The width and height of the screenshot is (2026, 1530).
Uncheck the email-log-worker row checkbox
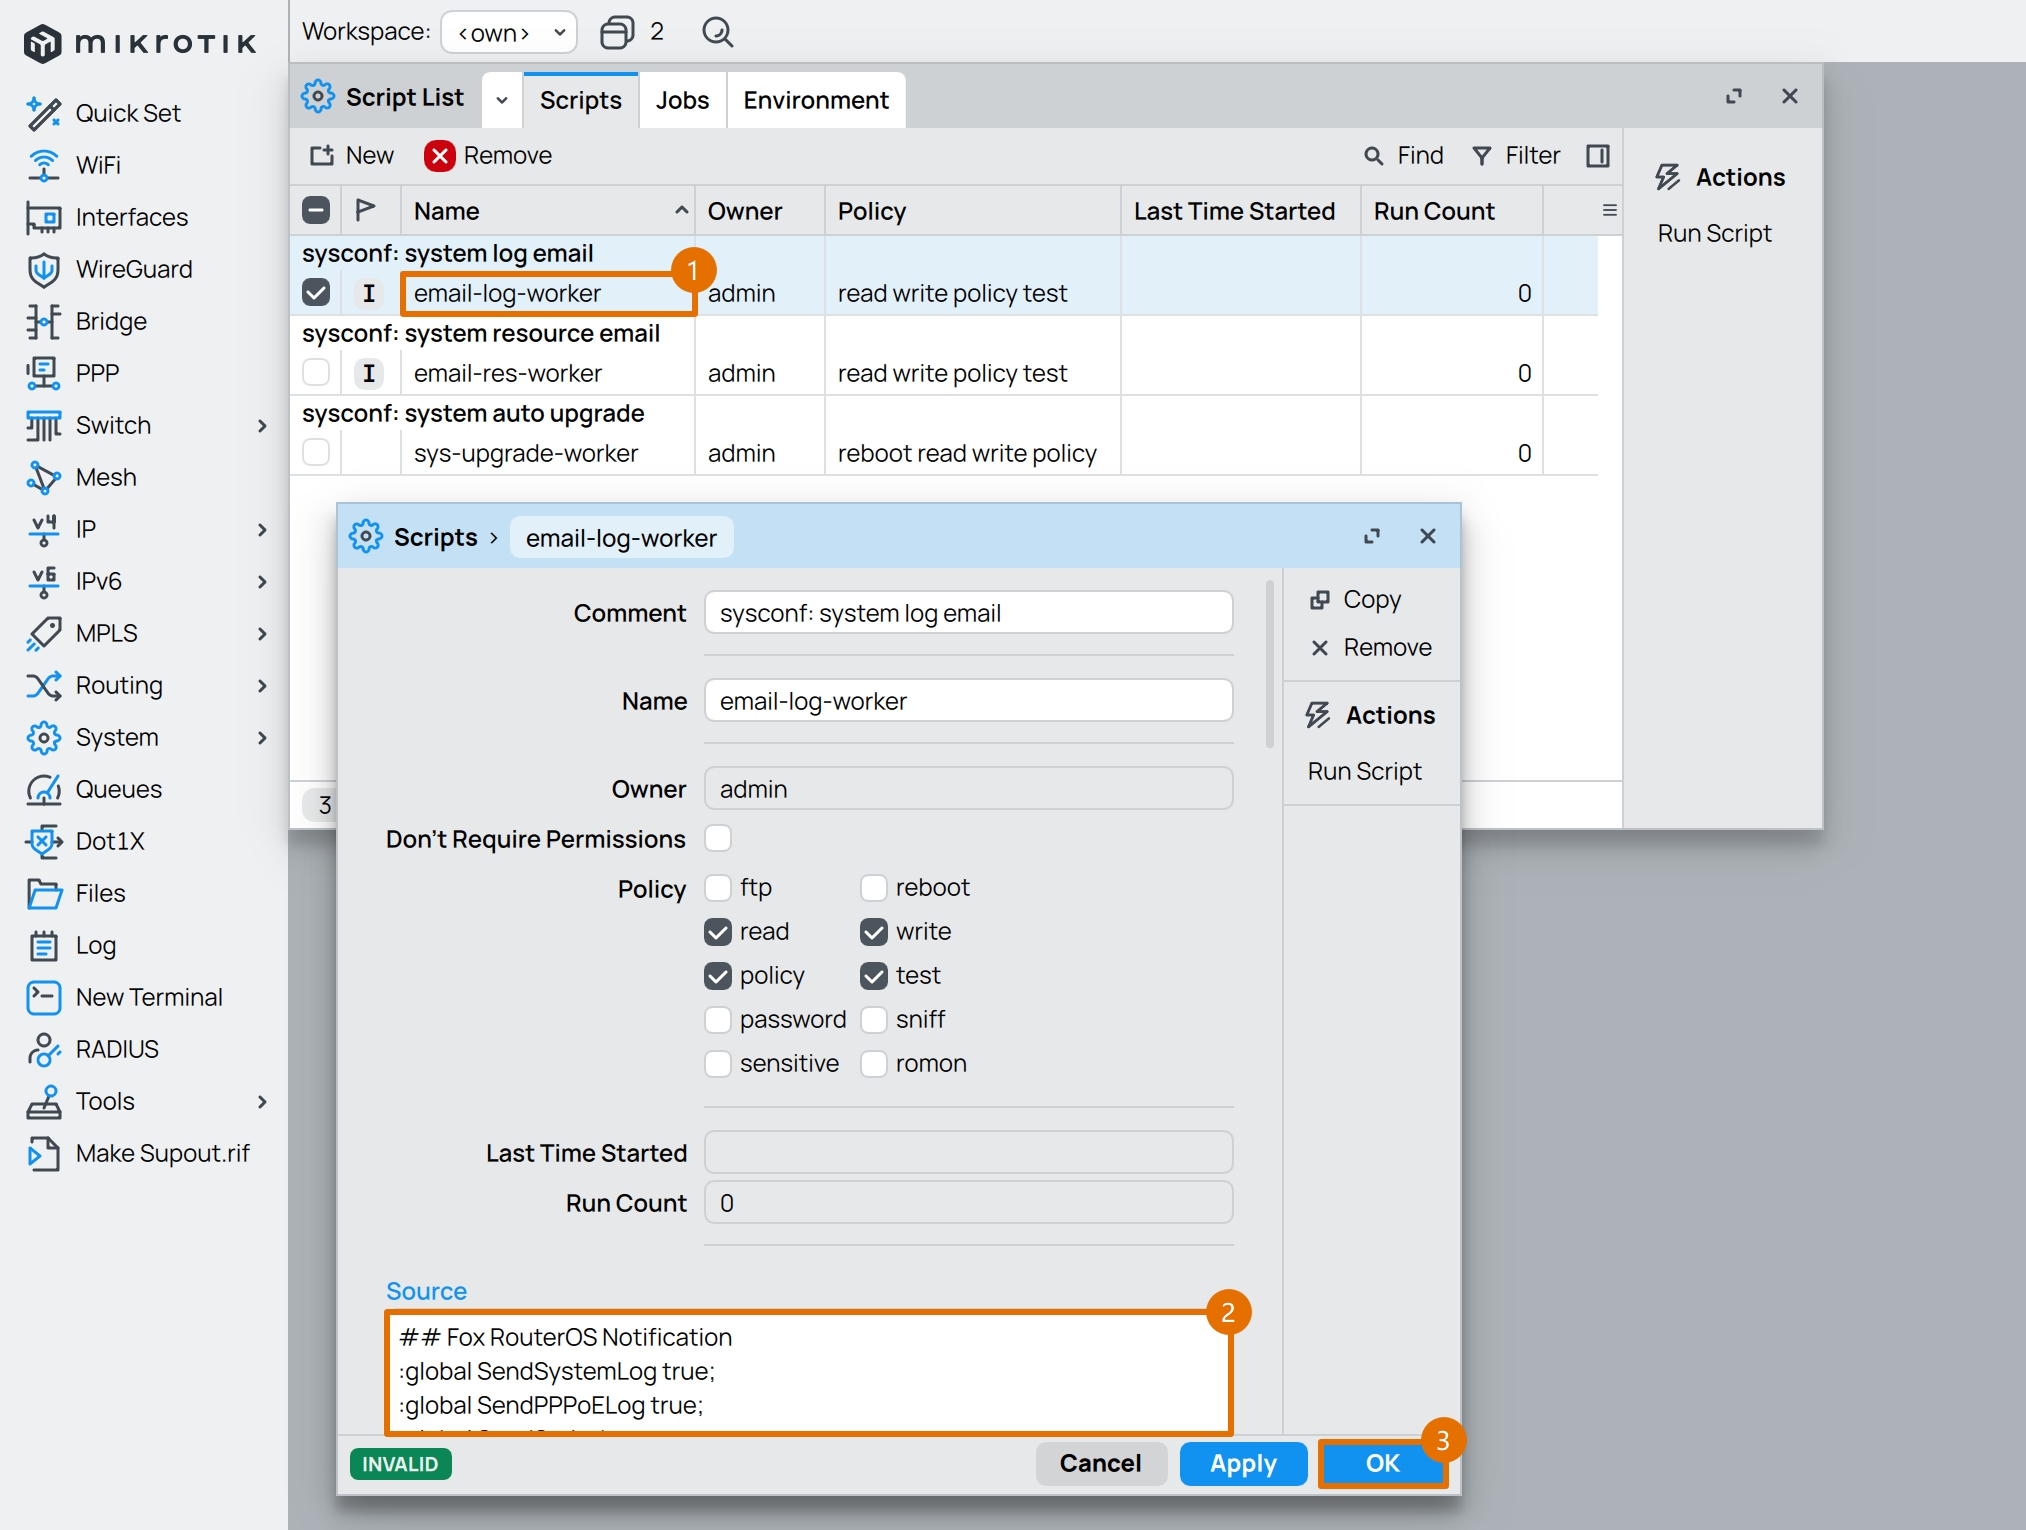point(316,292)
